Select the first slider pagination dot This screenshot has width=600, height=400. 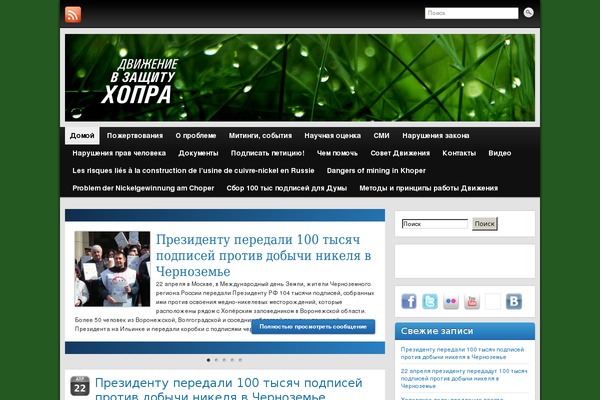click(209, 360)
